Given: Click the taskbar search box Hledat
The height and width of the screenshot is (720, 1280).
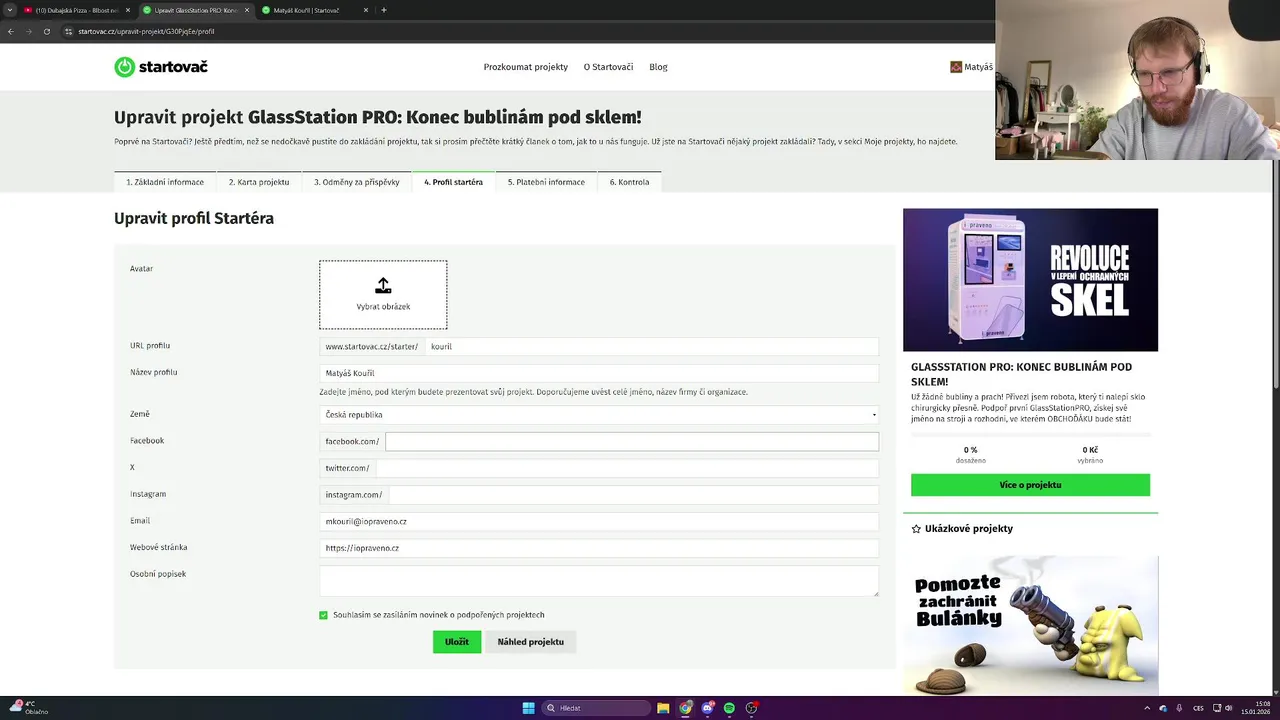Looking at the screenshot, I should click(597, 708).
